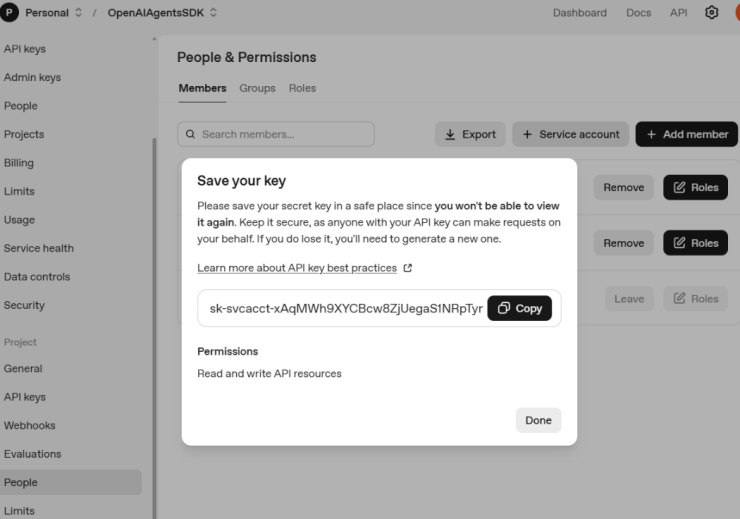740x519 pixels.
Task: Open Docs in the top navigation
Action: click(x=638, y=13)
